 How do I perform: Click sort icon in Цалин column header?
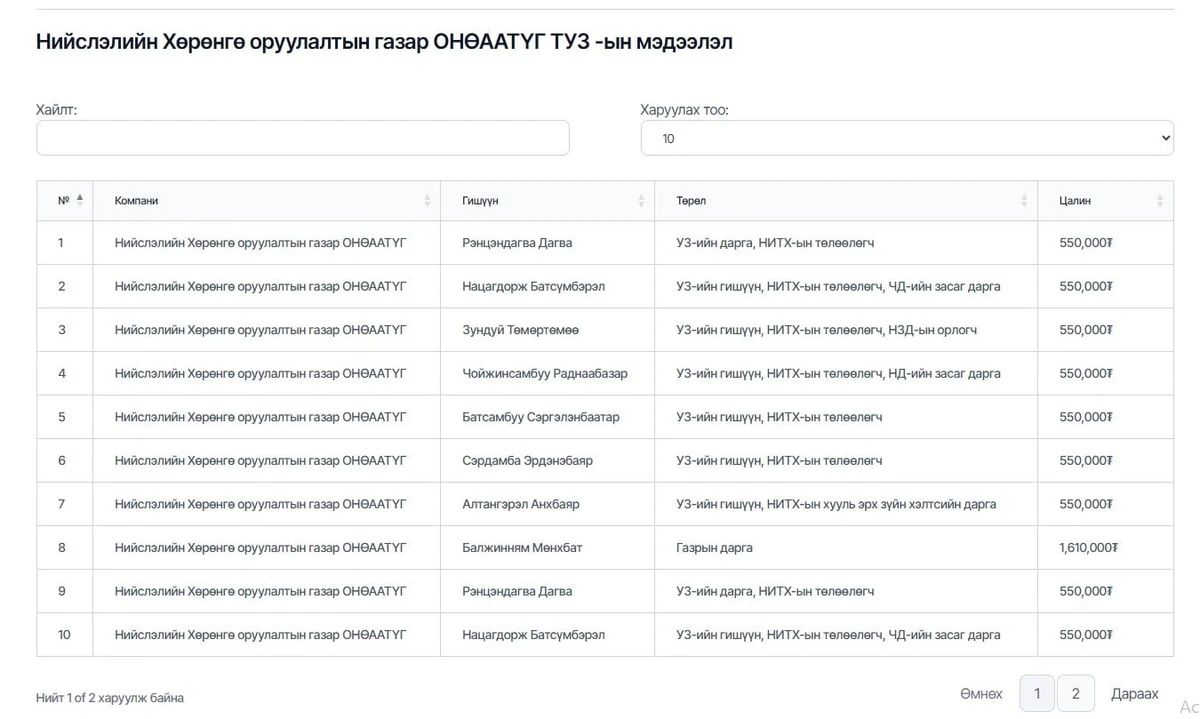tap(1160, 201)
